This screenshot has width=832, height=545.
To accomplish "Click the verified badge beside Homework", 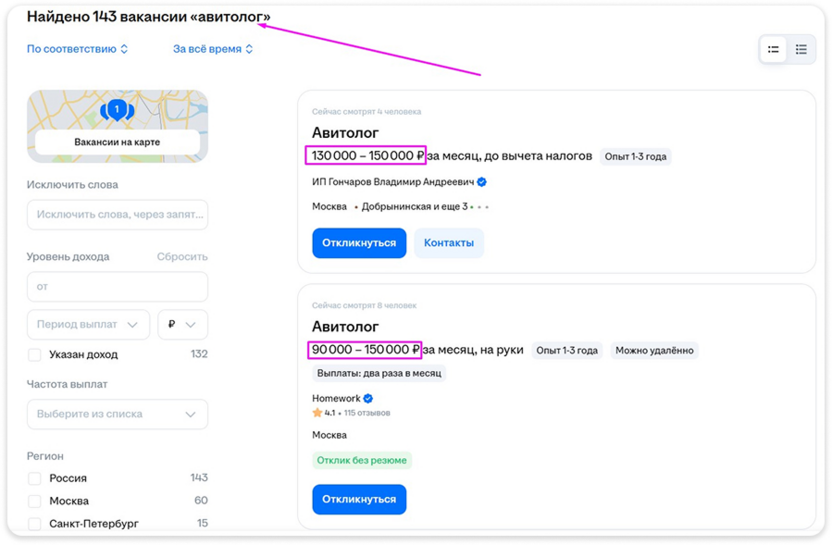I will [x=368, y=398].
